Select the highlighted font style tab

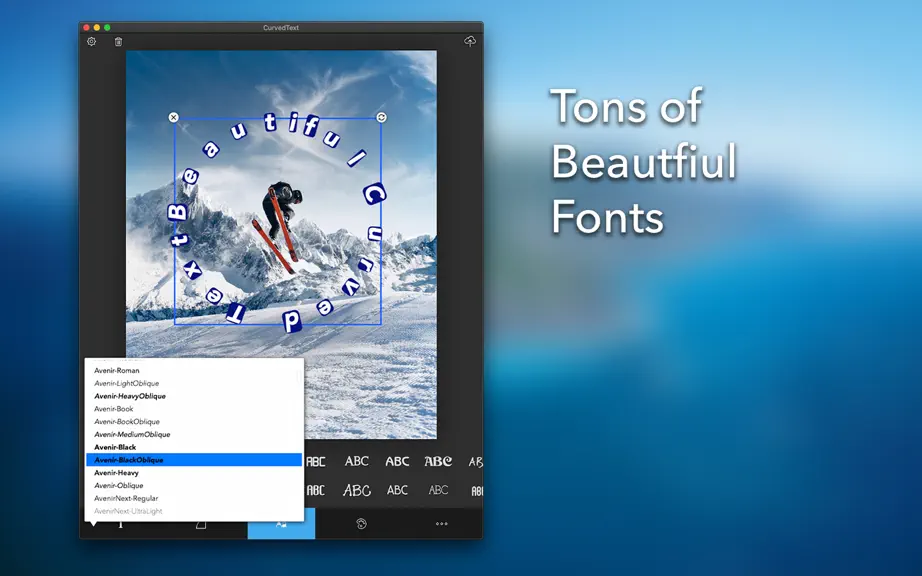click(x=281, y=524)
